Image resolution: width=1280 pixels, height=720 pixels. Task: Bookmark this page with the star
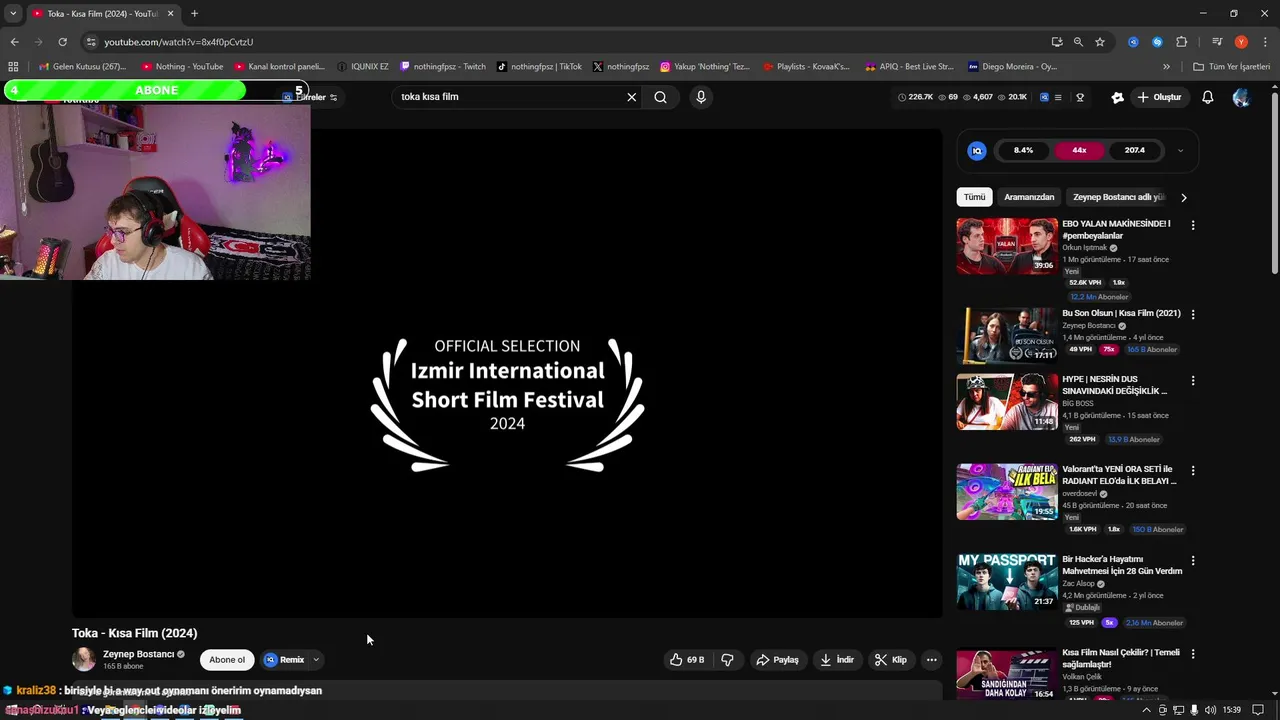[1100, 42]
